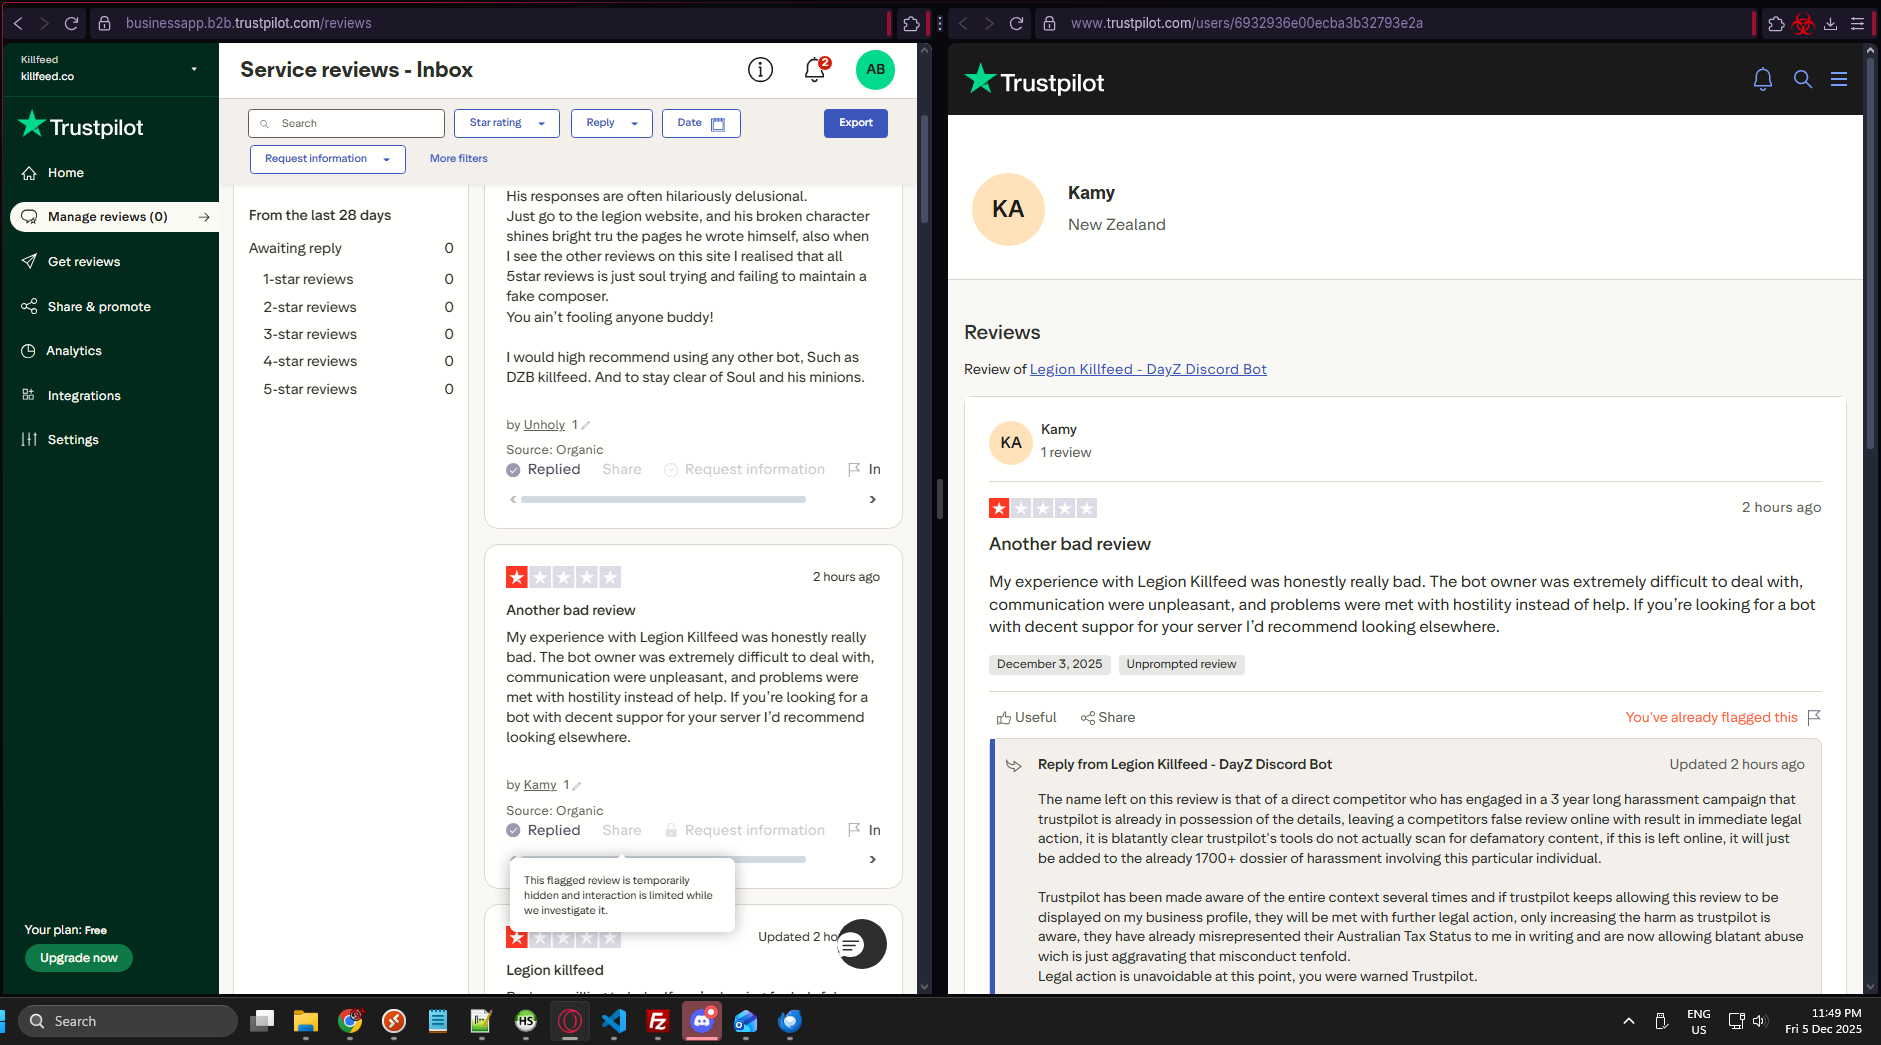The width and height of the screenshot is (1881, 1045).
Task: Open the info icon in Service reviews header
Action: pyautogui.click(x=760, y=70)
